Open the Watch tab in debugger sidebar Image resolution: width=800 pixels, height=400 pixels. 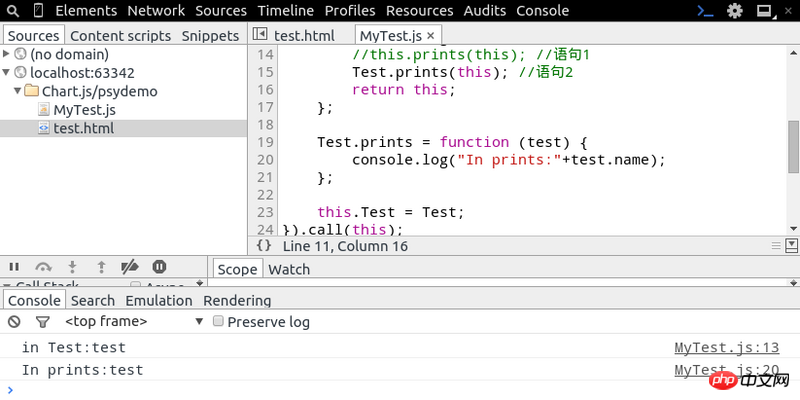point(289,268)
